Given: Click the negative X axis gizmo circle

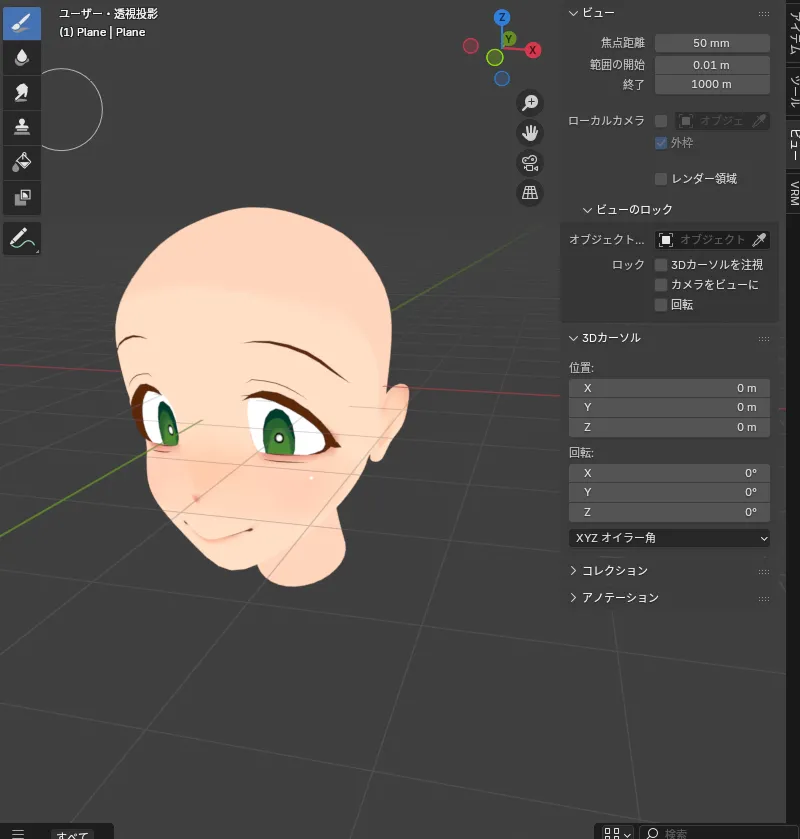Looking at the screenshot, I should [x=471, y=46].
